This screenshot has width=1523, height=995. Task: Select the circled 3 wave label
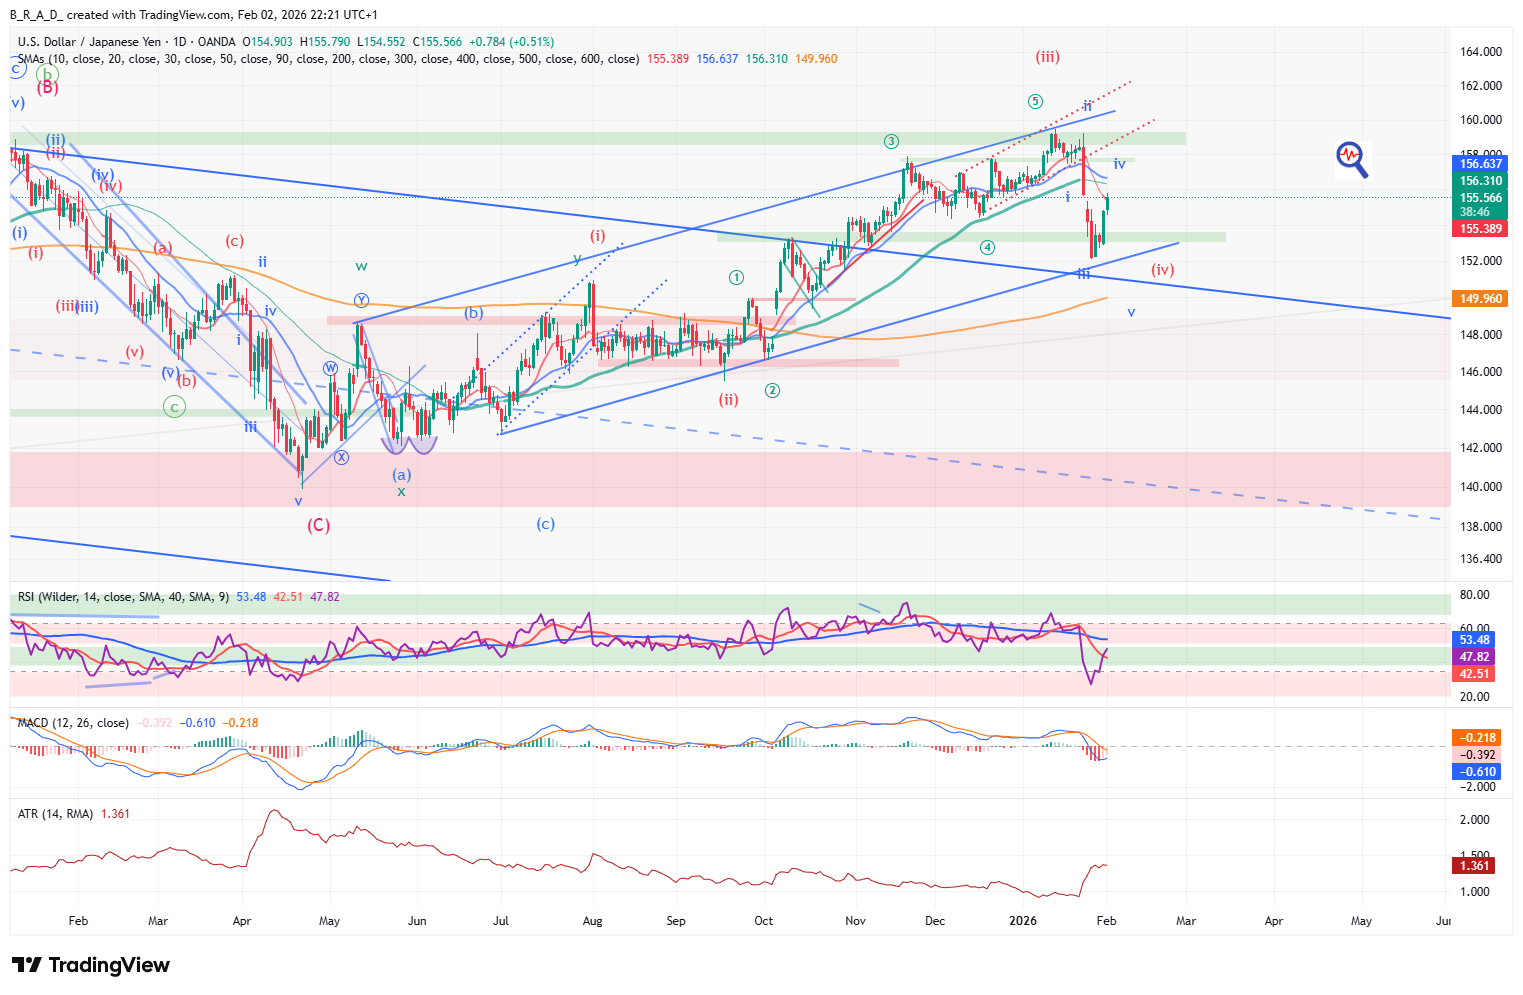[891, 142]
